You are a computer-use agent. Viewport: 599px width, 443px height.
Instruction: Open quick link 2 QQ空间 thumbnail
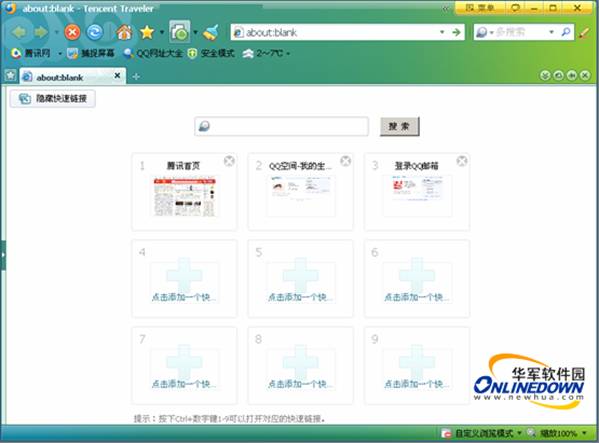pos(301,196)
